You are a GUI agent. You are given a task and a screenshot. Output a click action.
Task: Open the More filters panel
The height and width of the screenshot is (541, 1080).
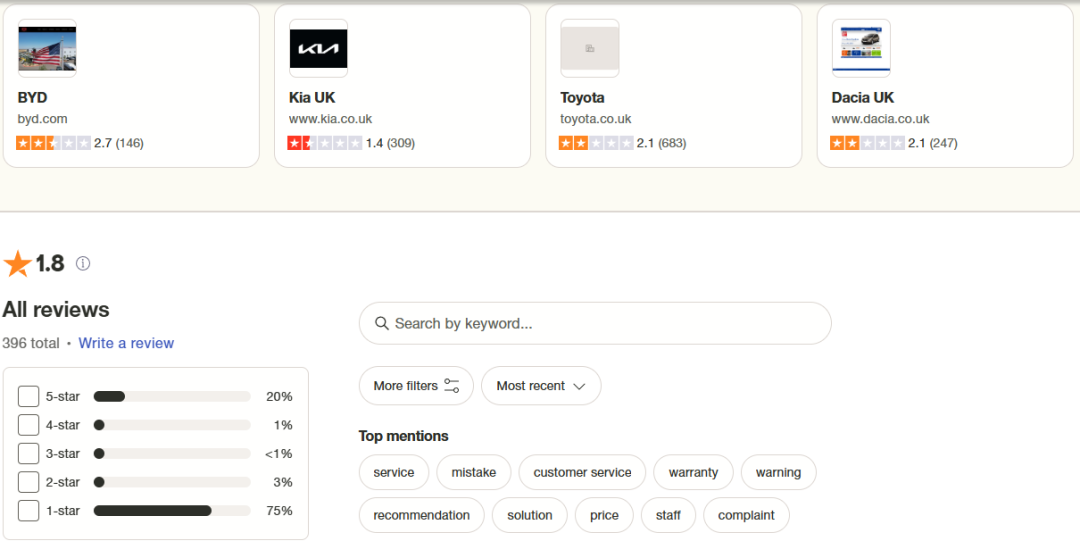[x=416, y=386]
